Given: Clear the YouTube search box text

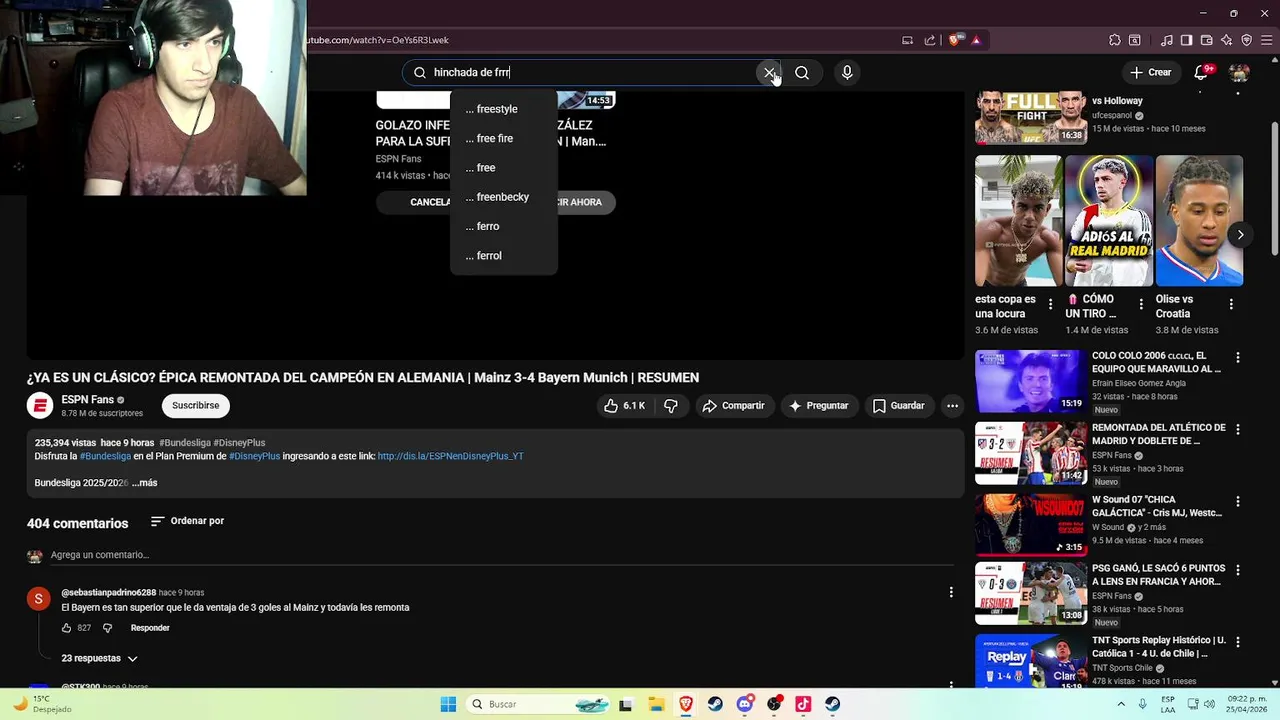Looking at the screenshot, I should coord(769,72).
